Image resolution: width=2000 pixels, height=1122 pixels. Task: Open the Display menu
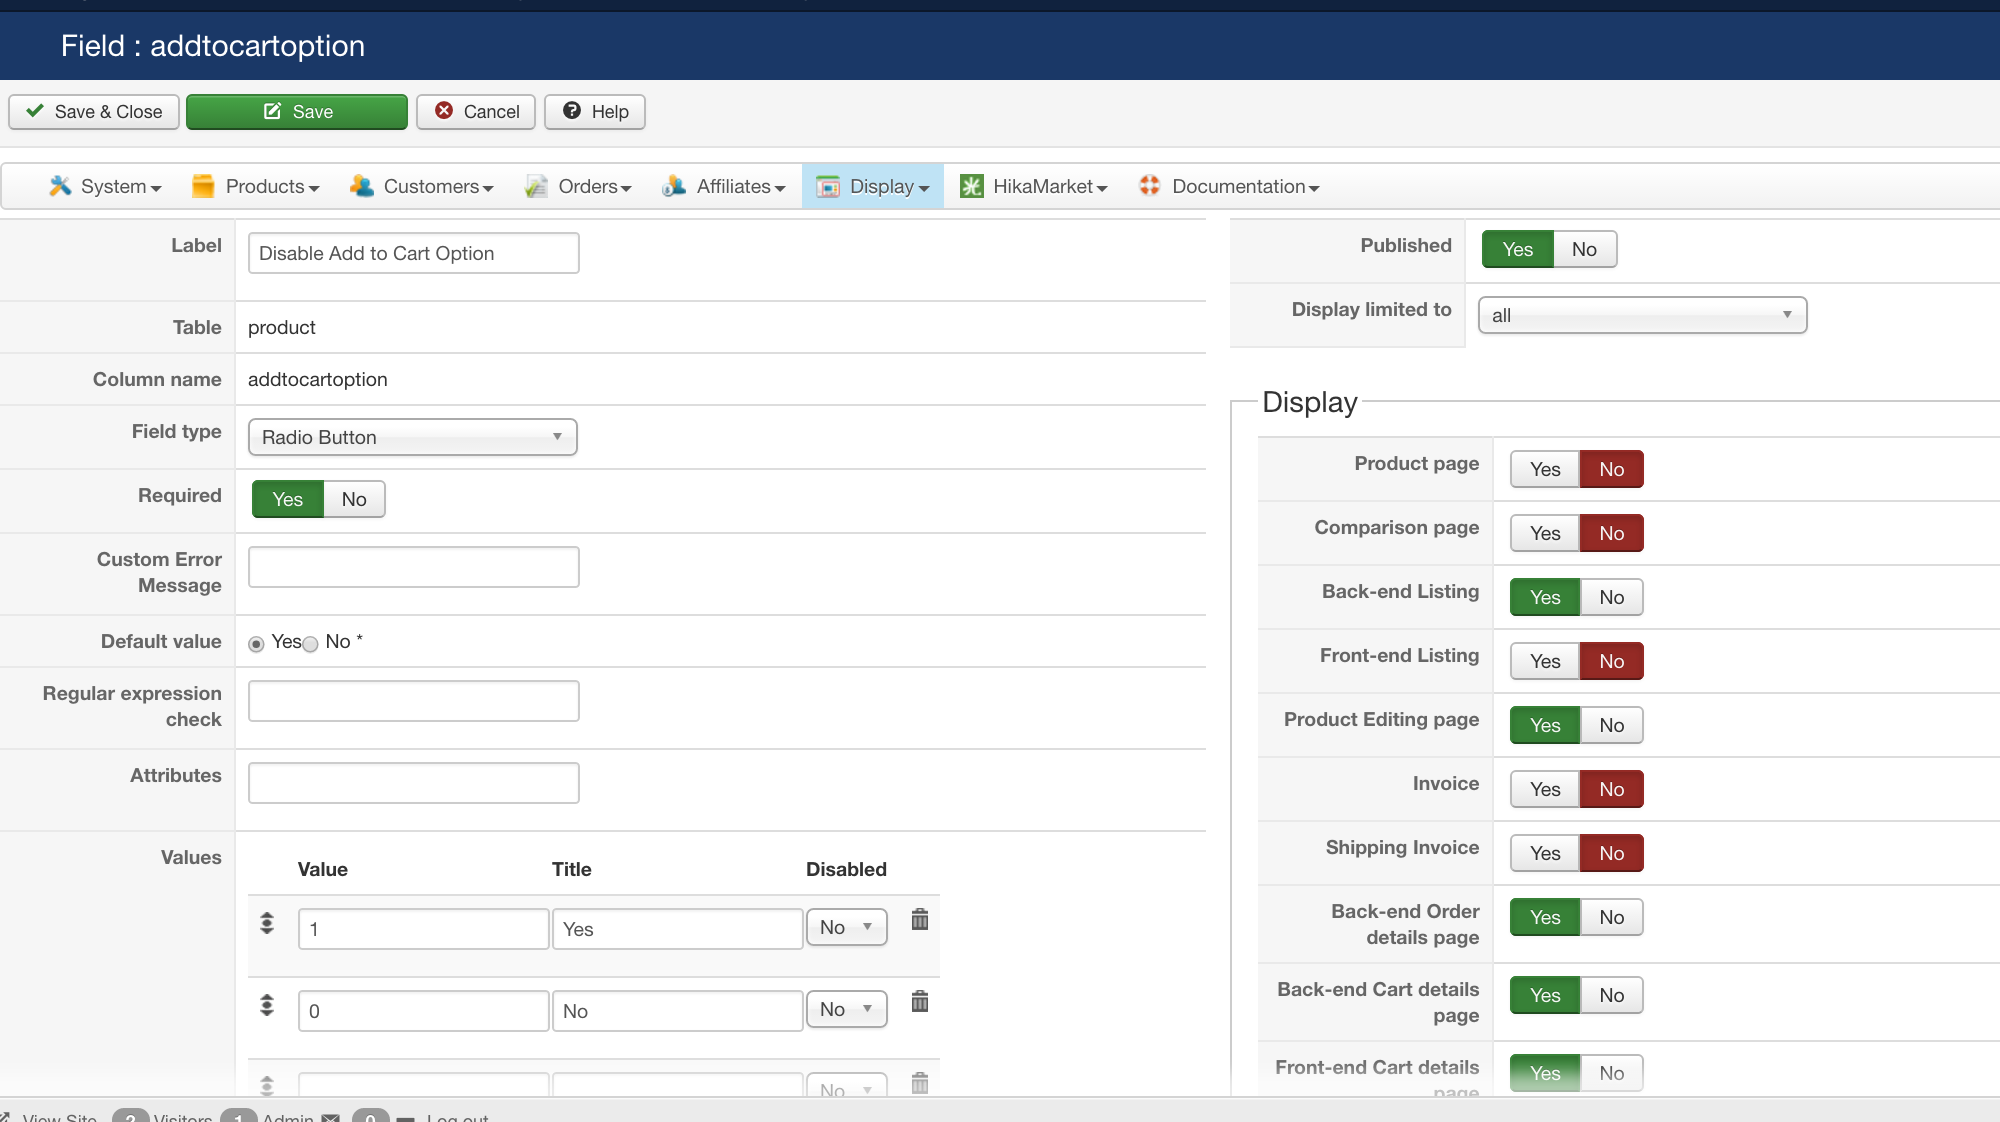(x=873, y=186)
